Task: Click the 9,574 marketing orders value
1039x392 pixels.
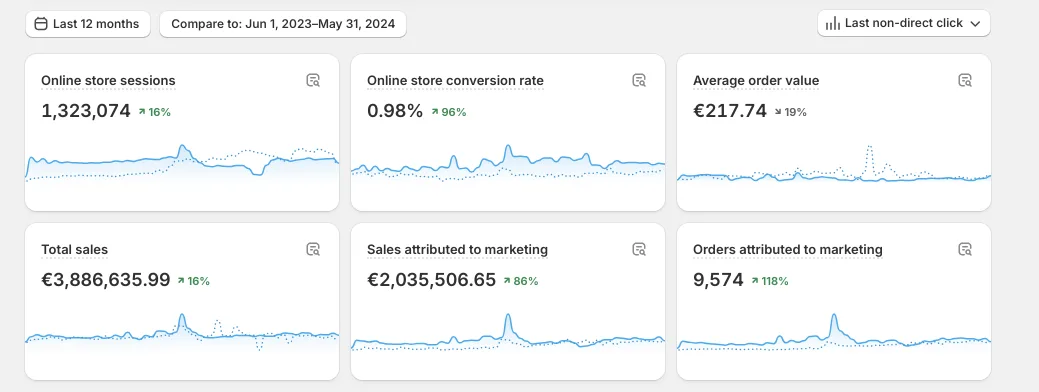Action: tap(718, 280)
